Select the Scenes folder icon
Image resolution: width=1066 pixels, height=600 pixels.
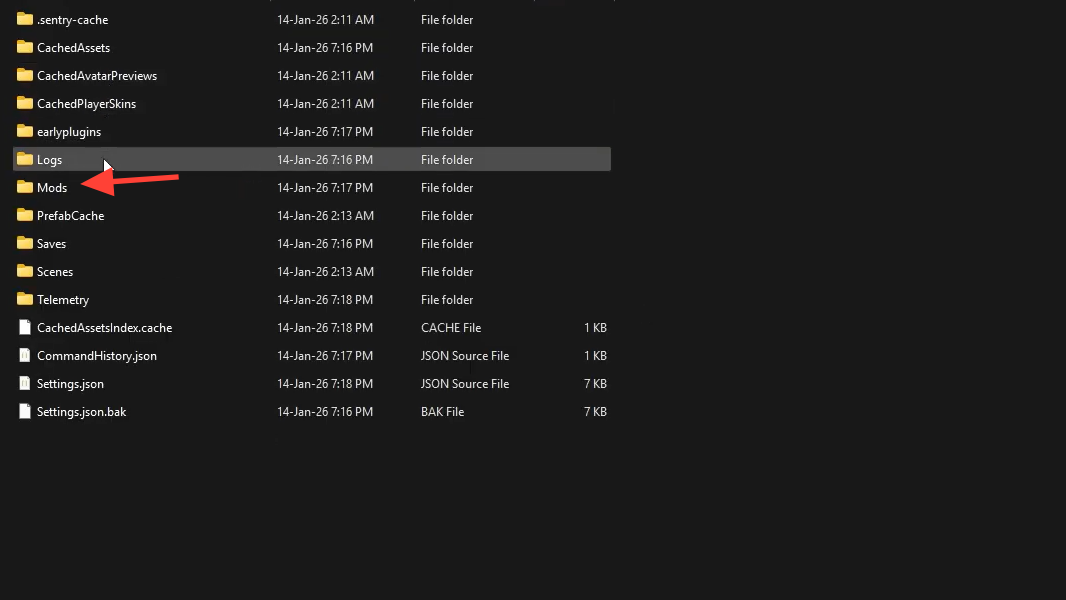[x=25, y=271]
